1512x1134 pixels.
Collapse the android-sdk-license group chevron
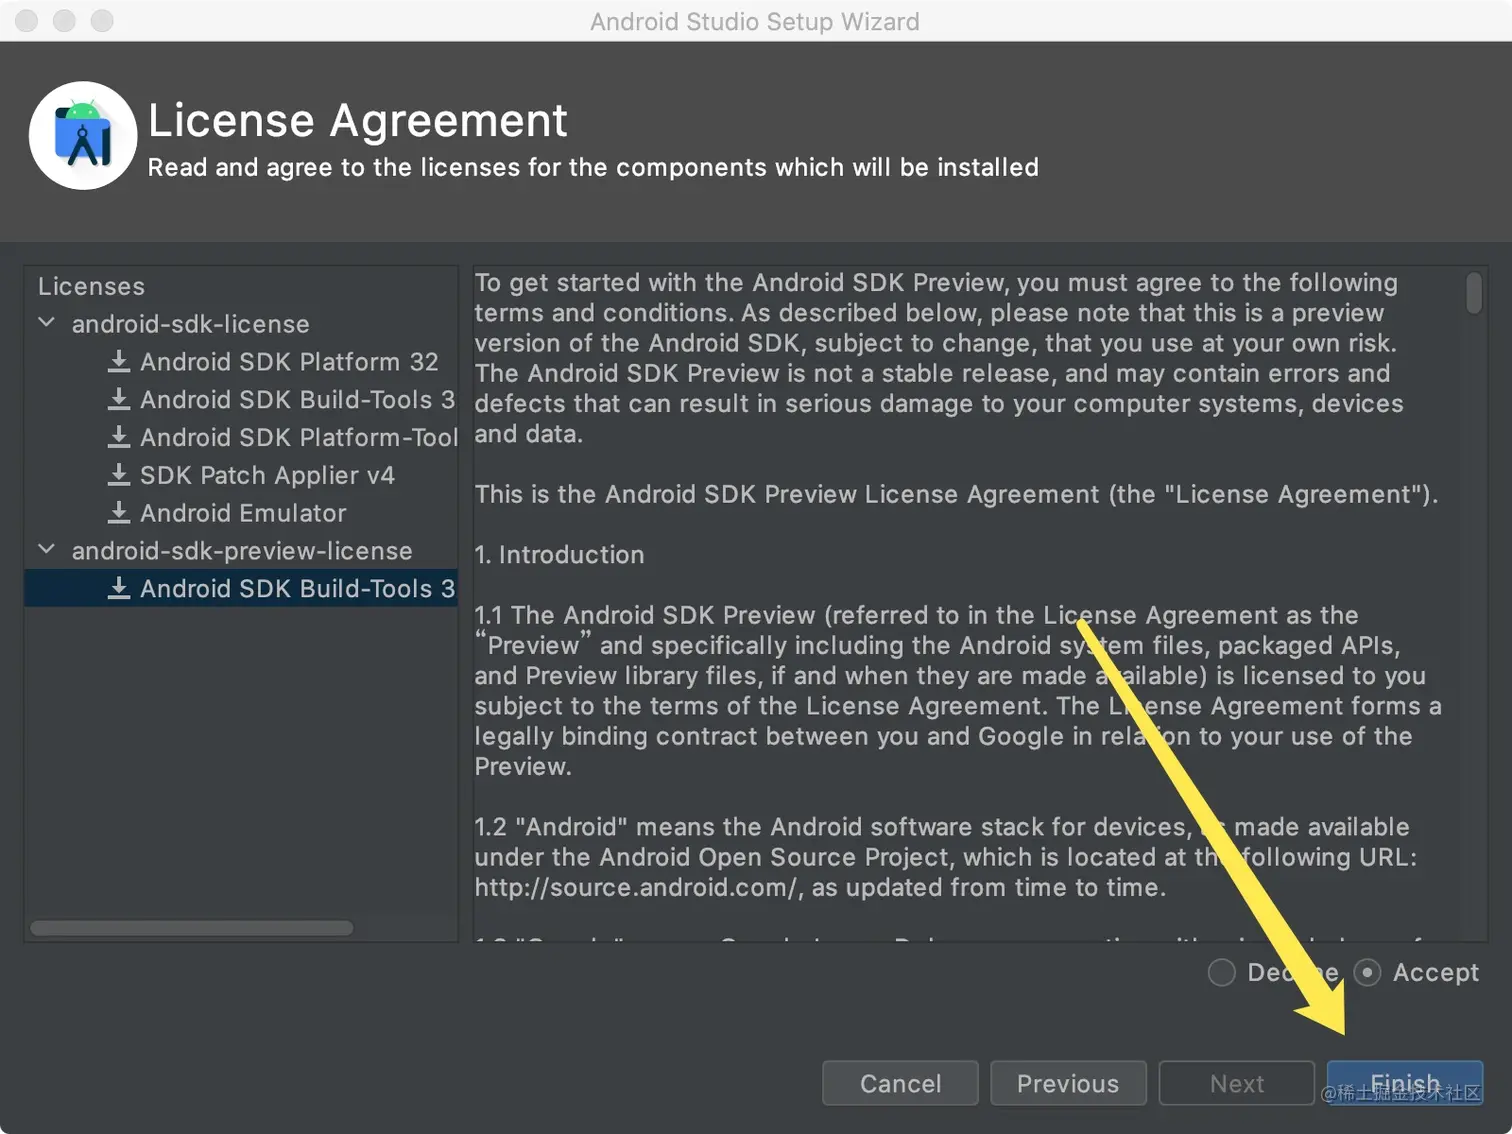(47, 323)
